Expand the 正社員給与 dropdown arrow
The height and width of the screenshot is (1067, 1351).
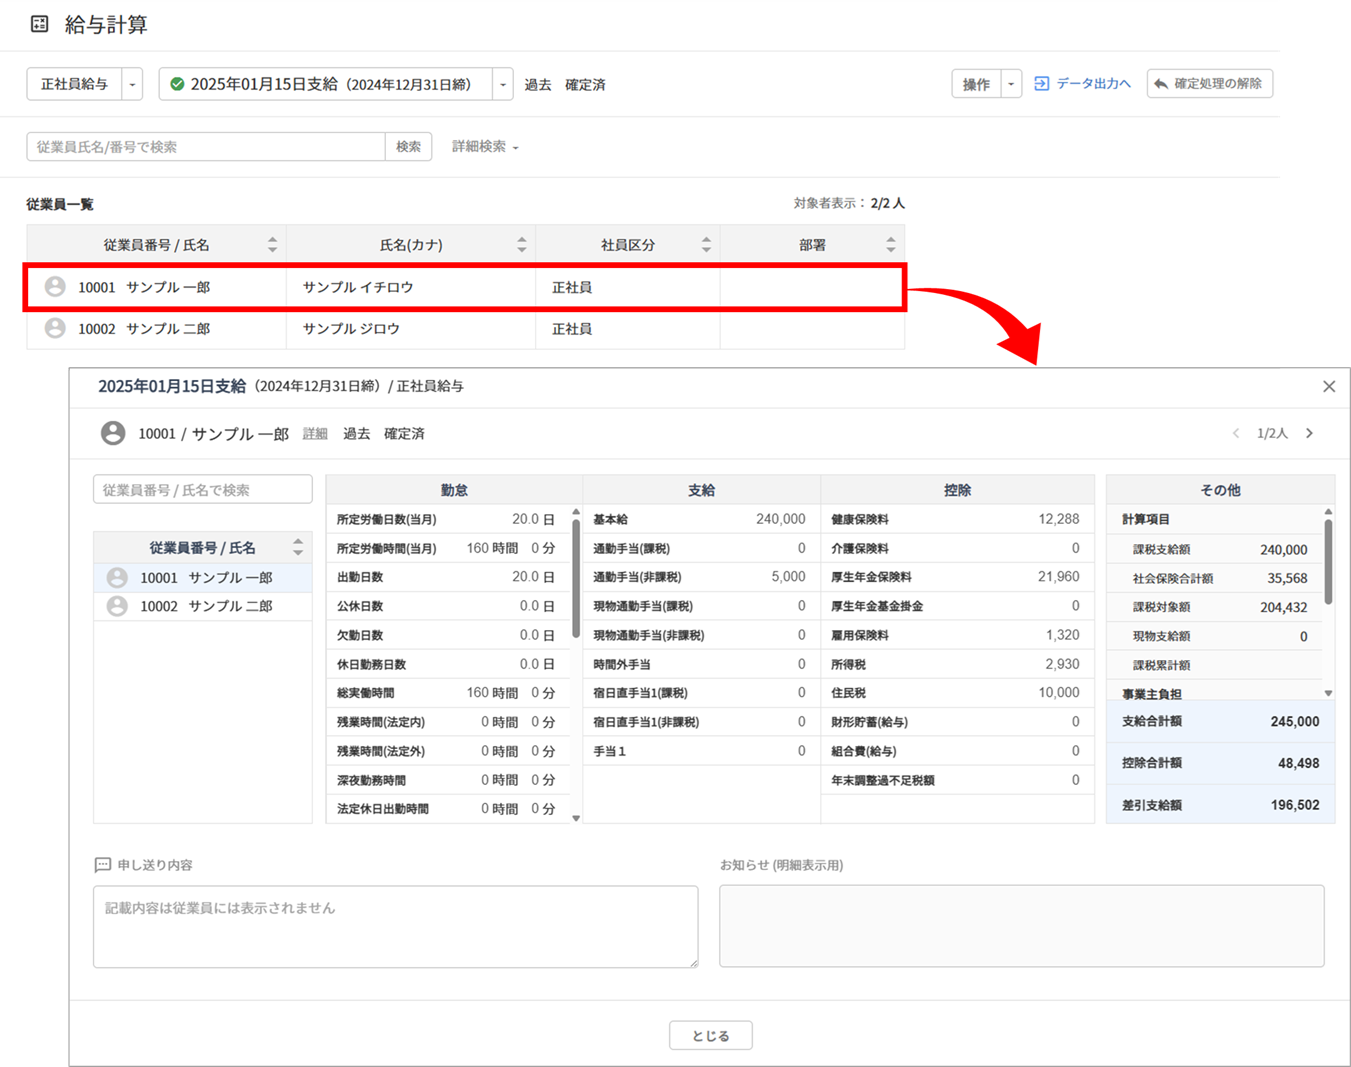tap(132, 84)
